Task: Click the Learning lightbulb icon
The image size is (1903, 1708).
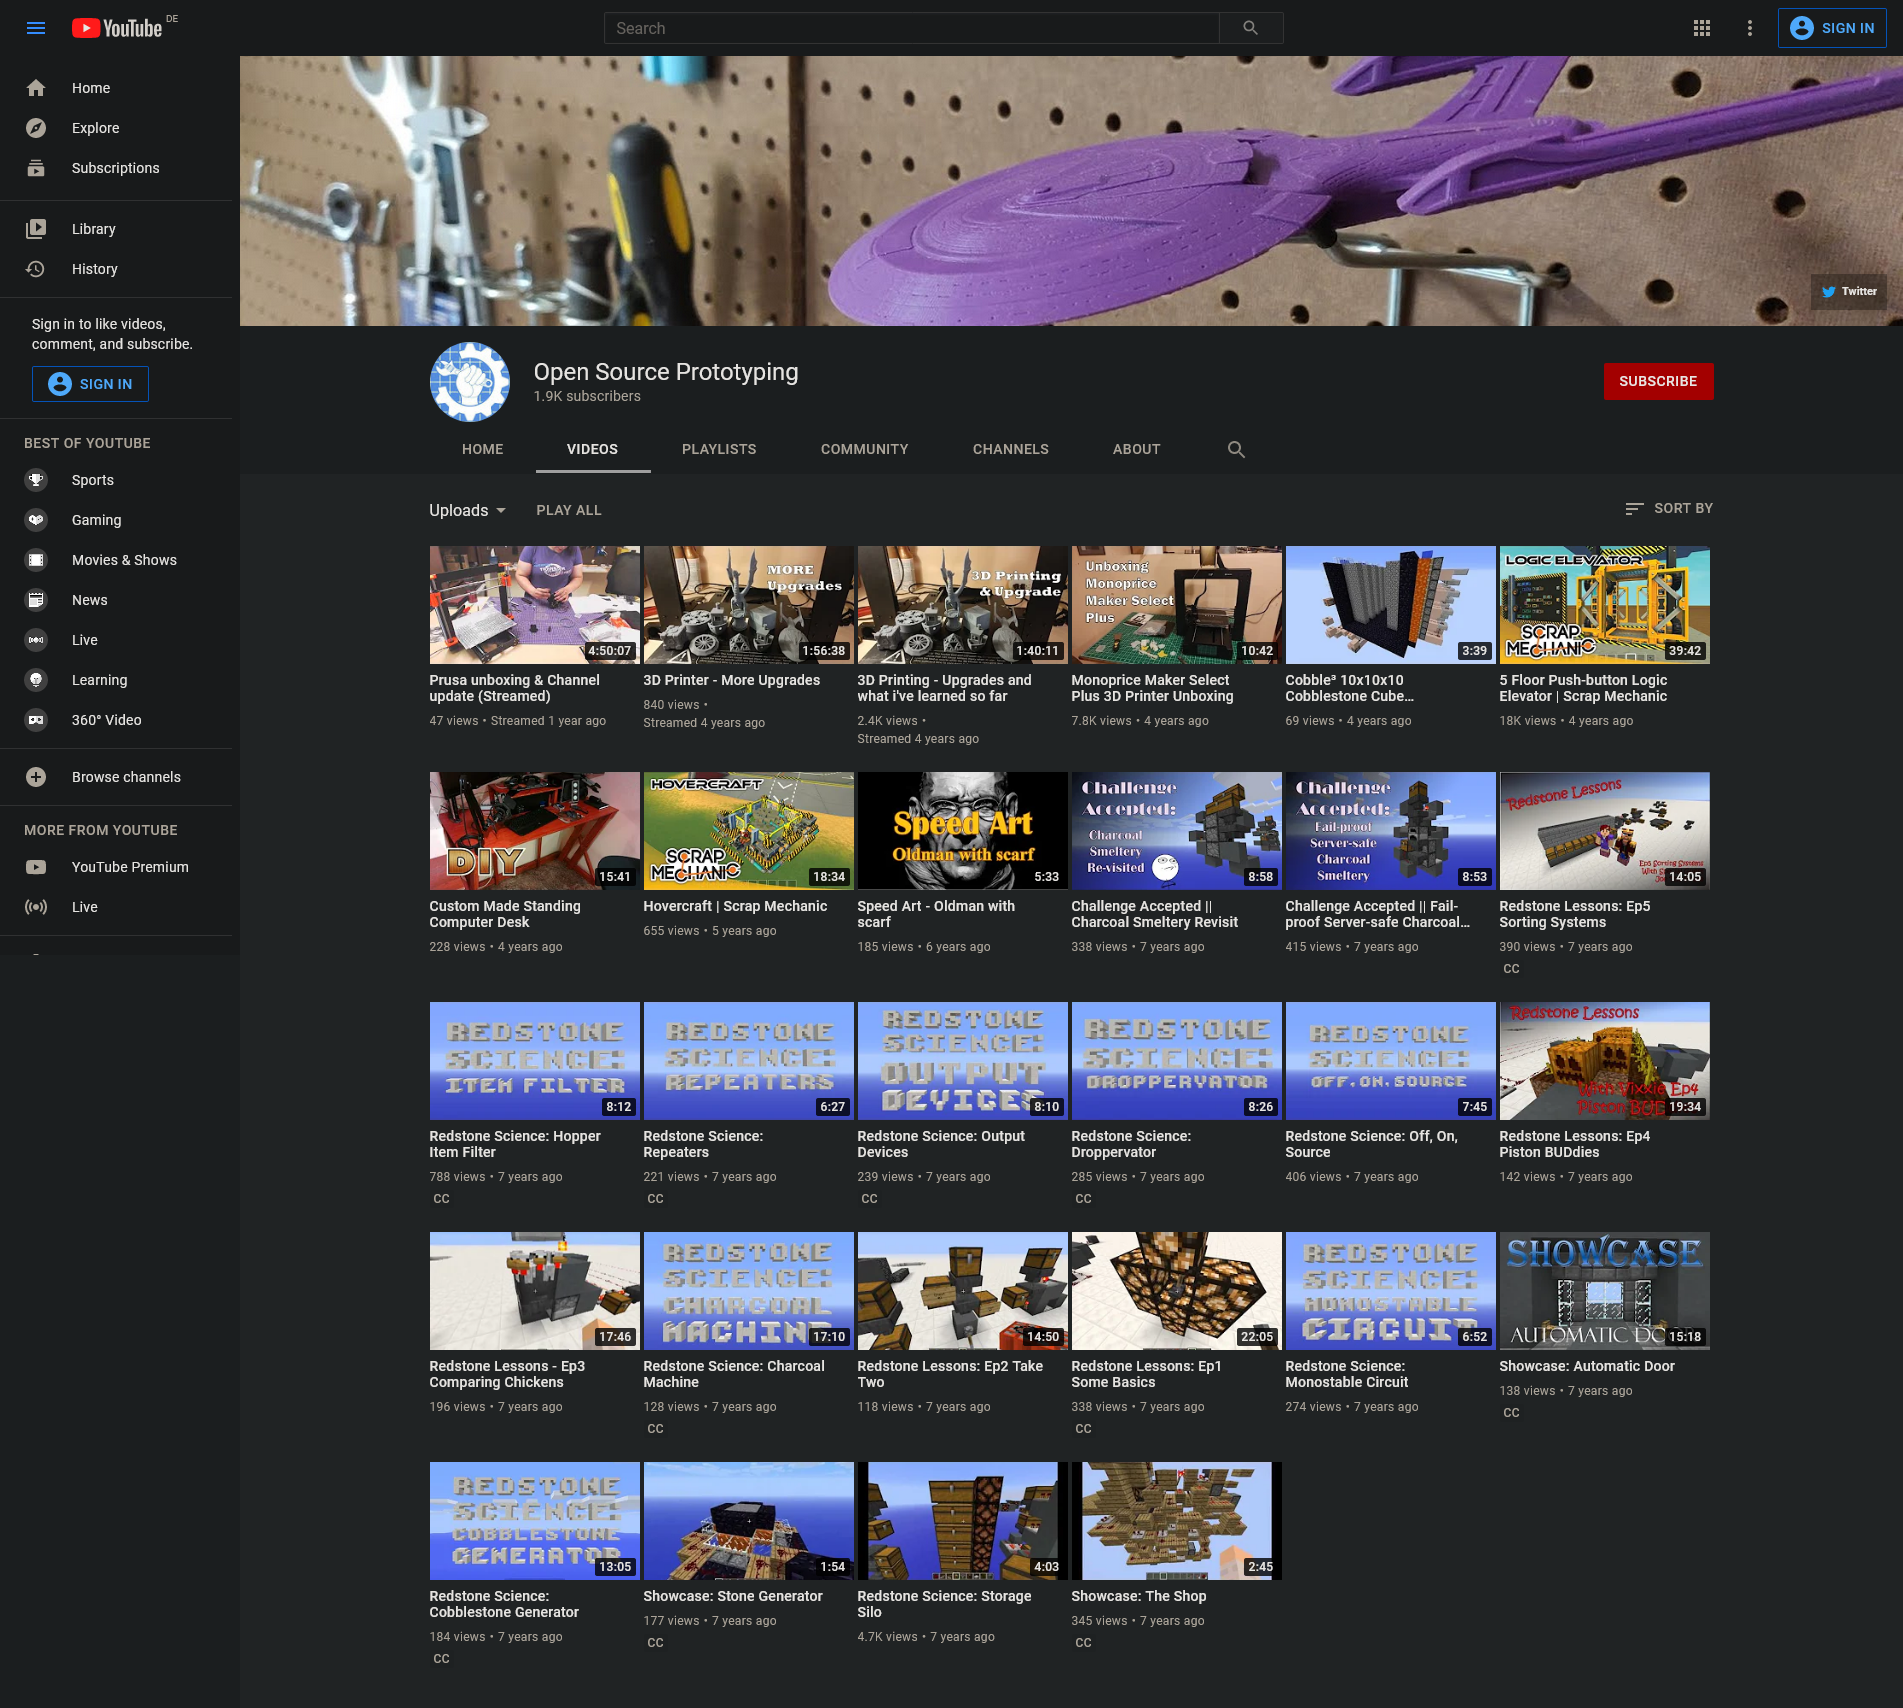Action: pos(36,680)
